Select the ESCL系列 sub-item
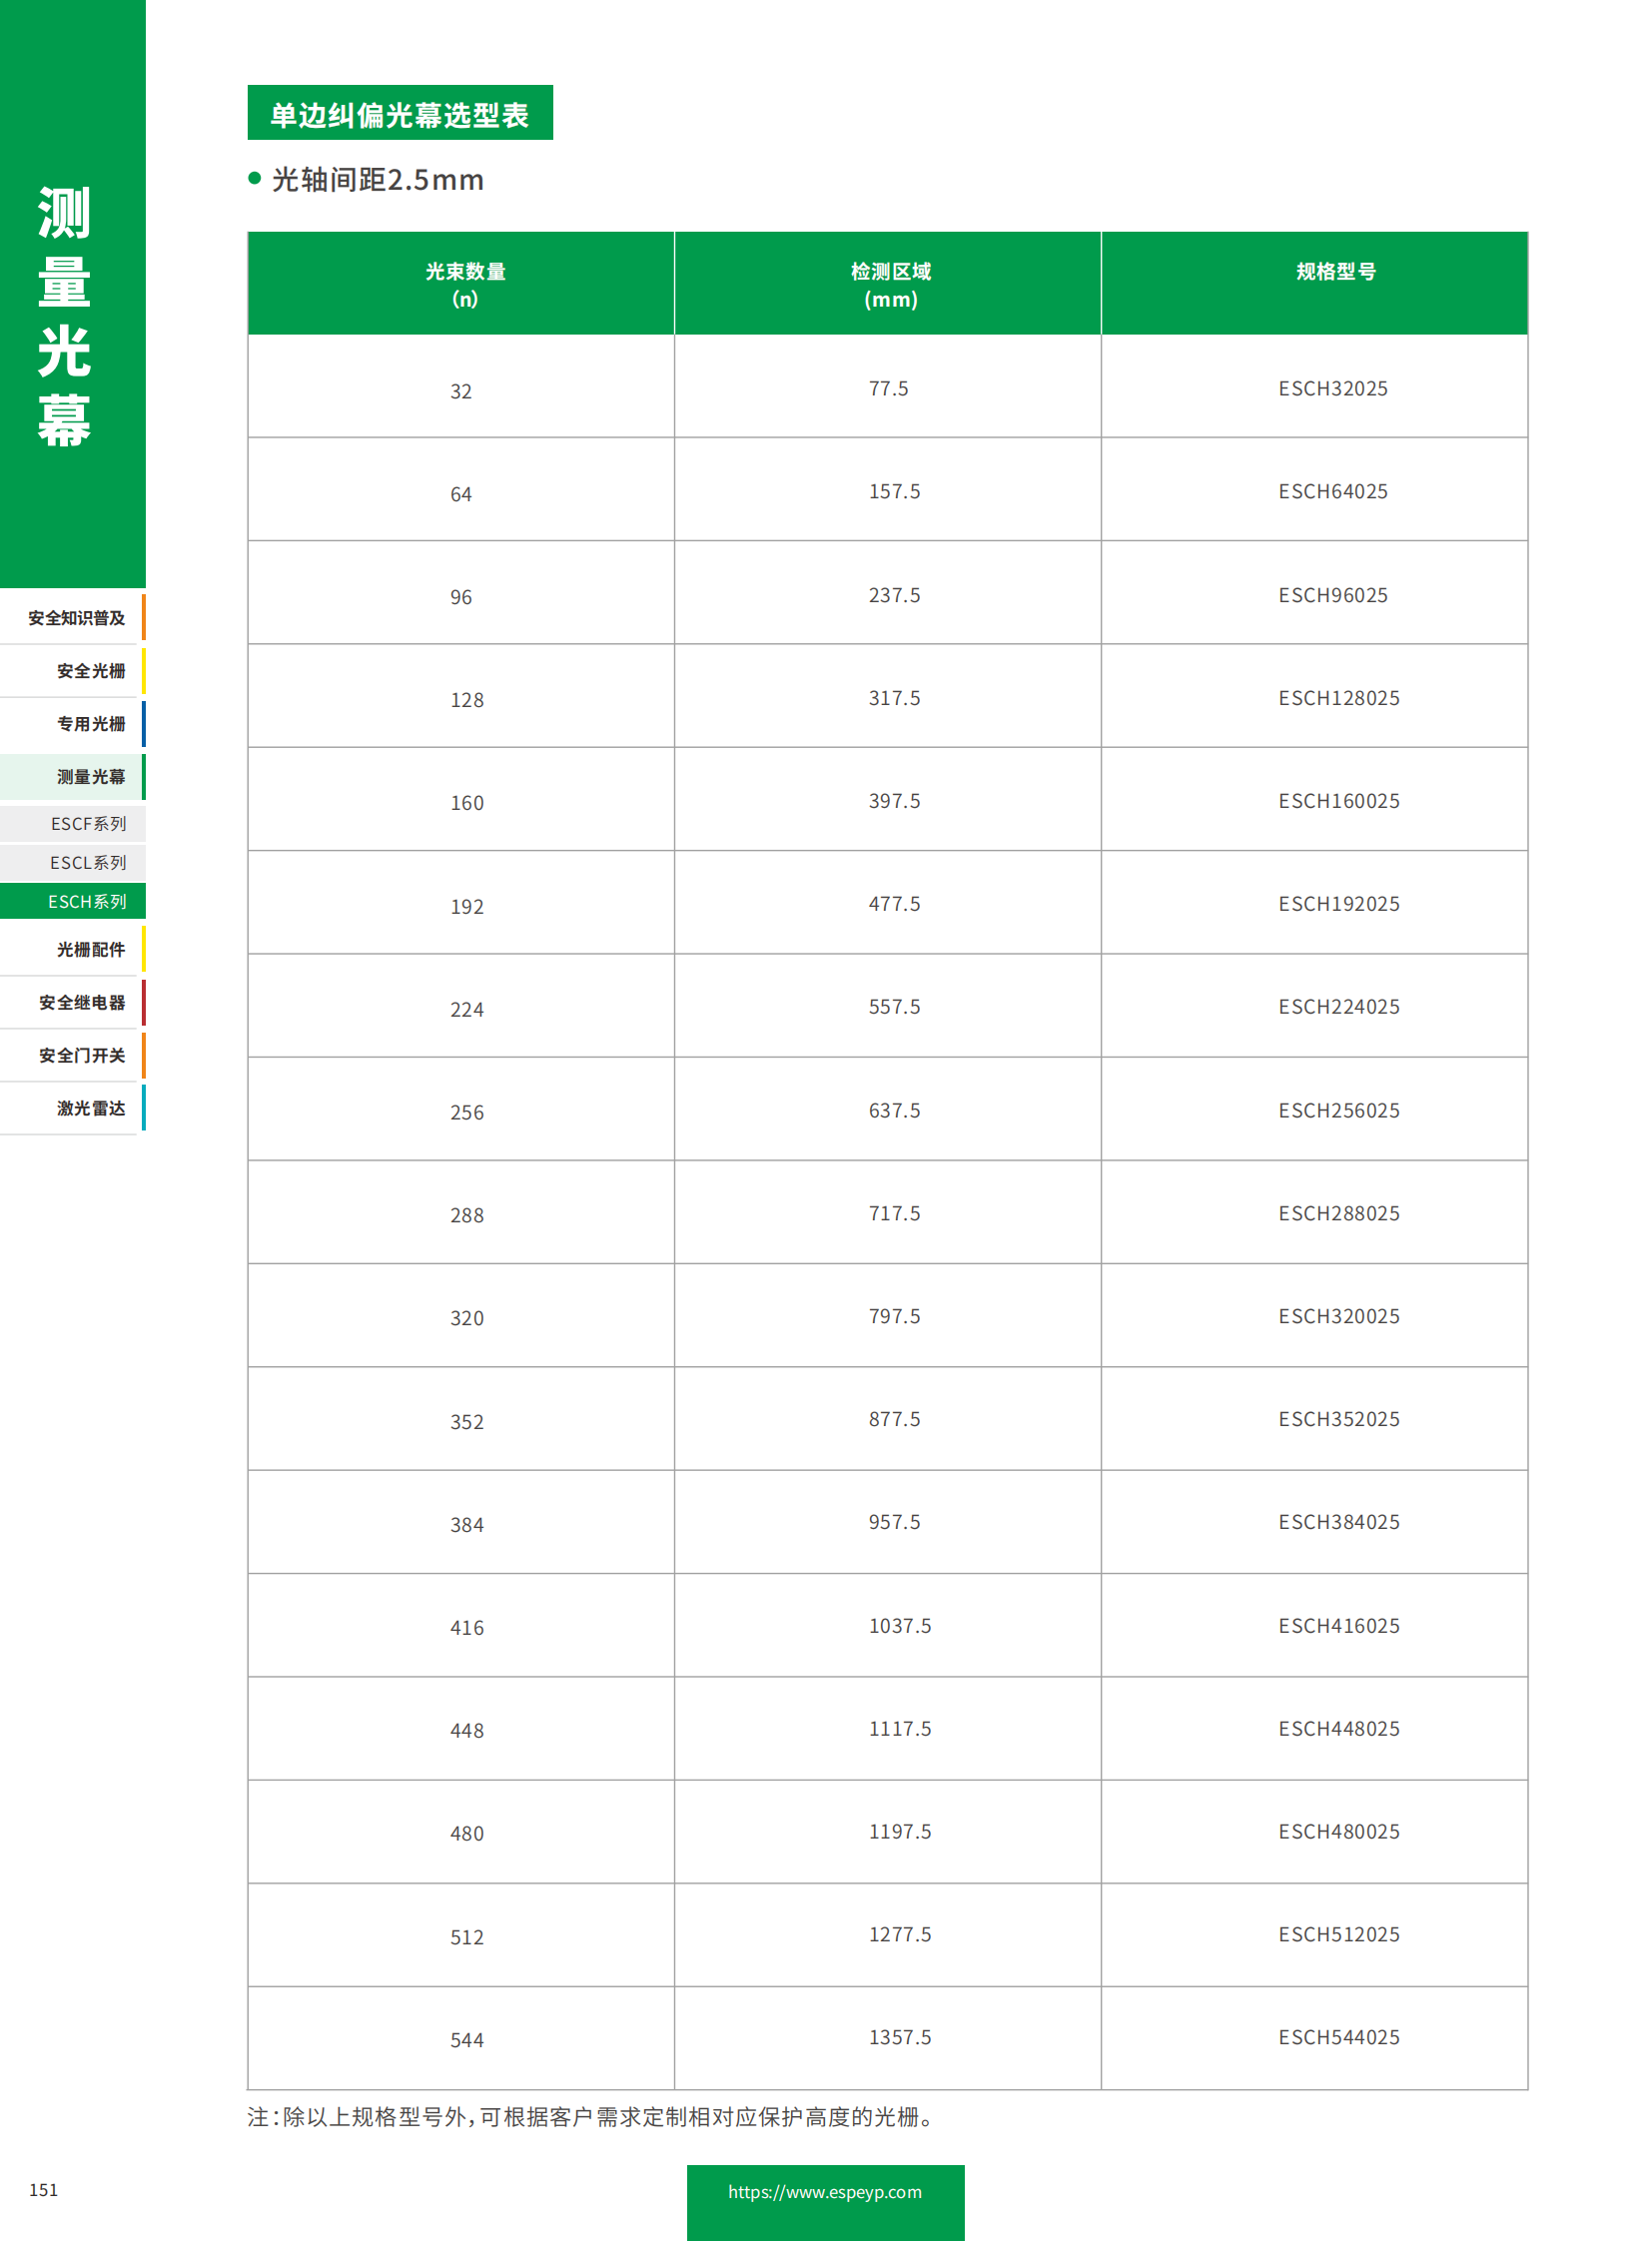 (88, 863)
